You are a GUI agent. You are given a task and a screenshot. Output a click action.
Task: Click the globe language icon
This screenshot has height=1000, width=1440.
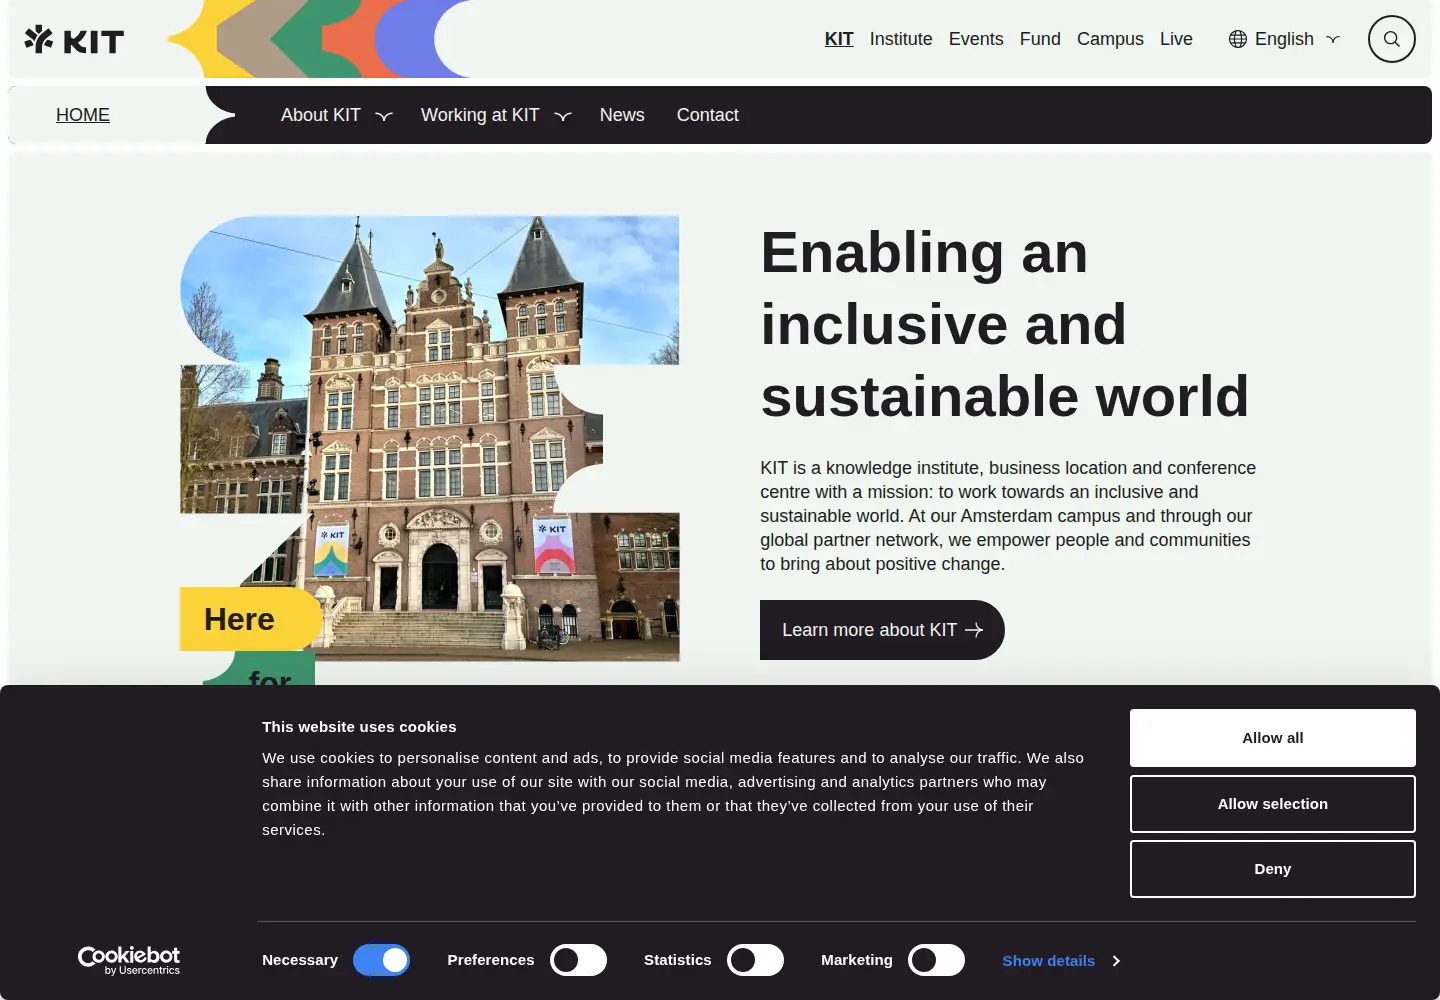(x=1238, y=39)
